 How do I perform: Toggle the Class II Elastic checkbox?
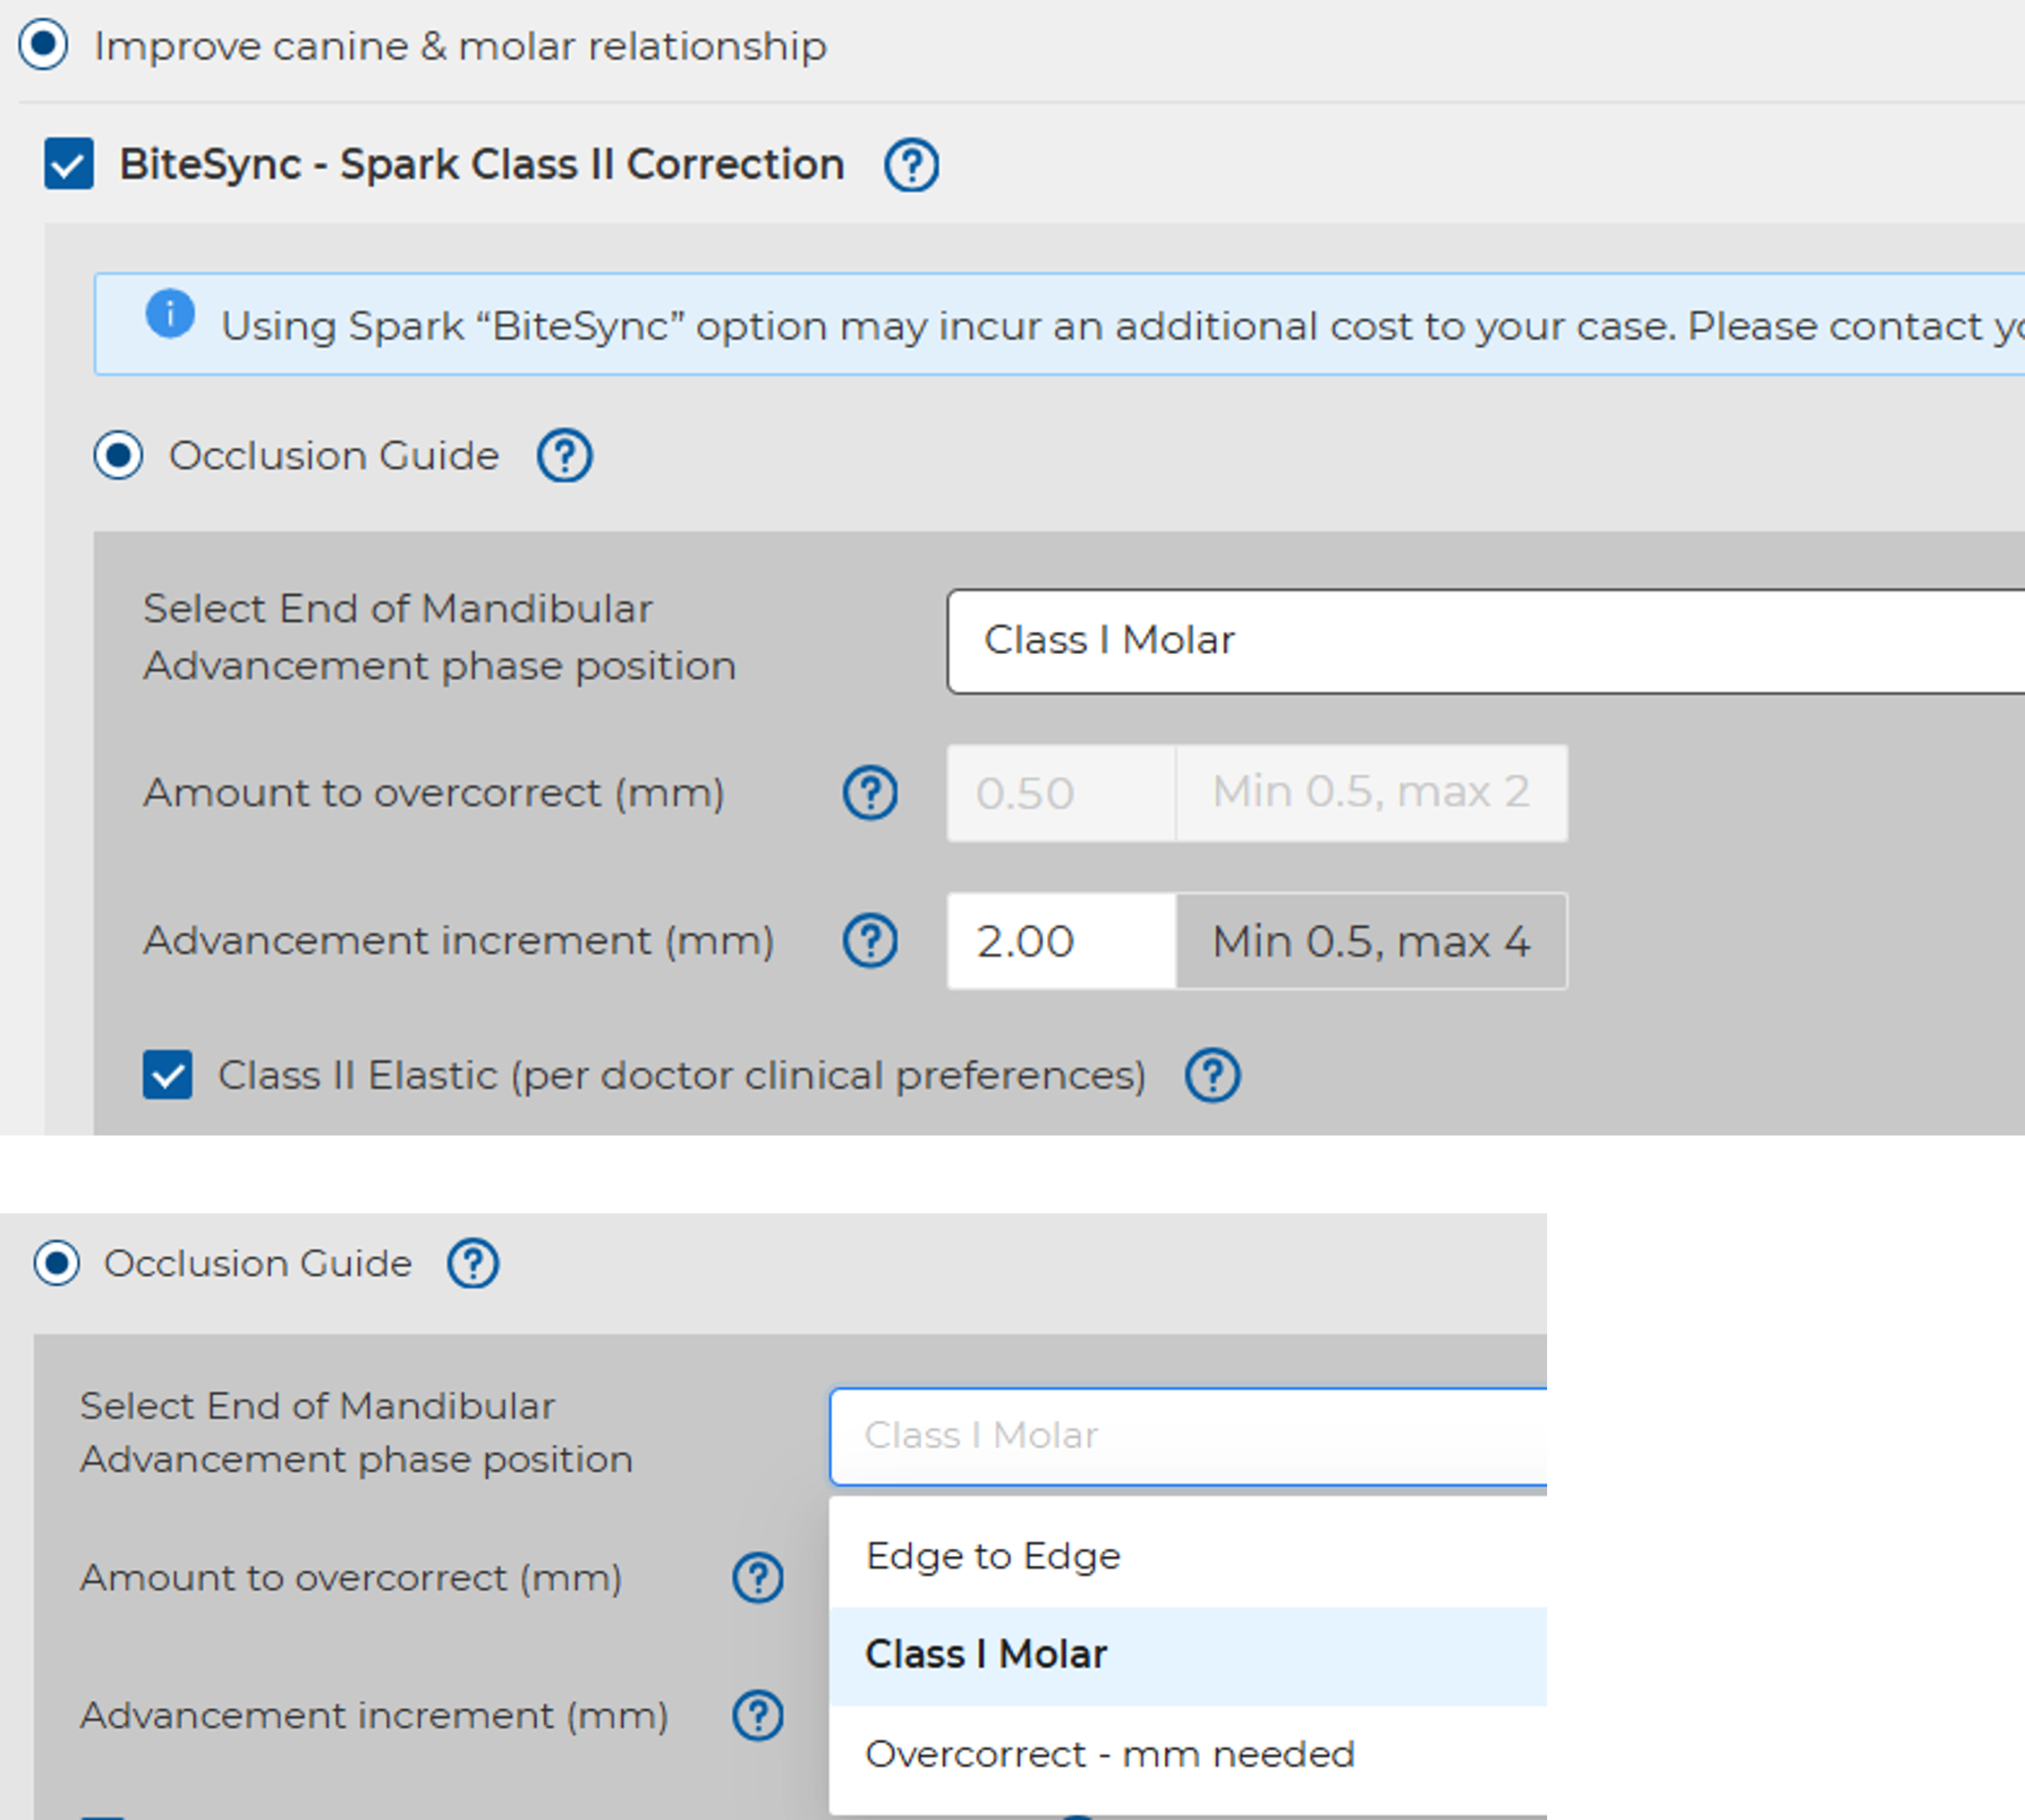pyautogui.click(x=167, y=1075)
